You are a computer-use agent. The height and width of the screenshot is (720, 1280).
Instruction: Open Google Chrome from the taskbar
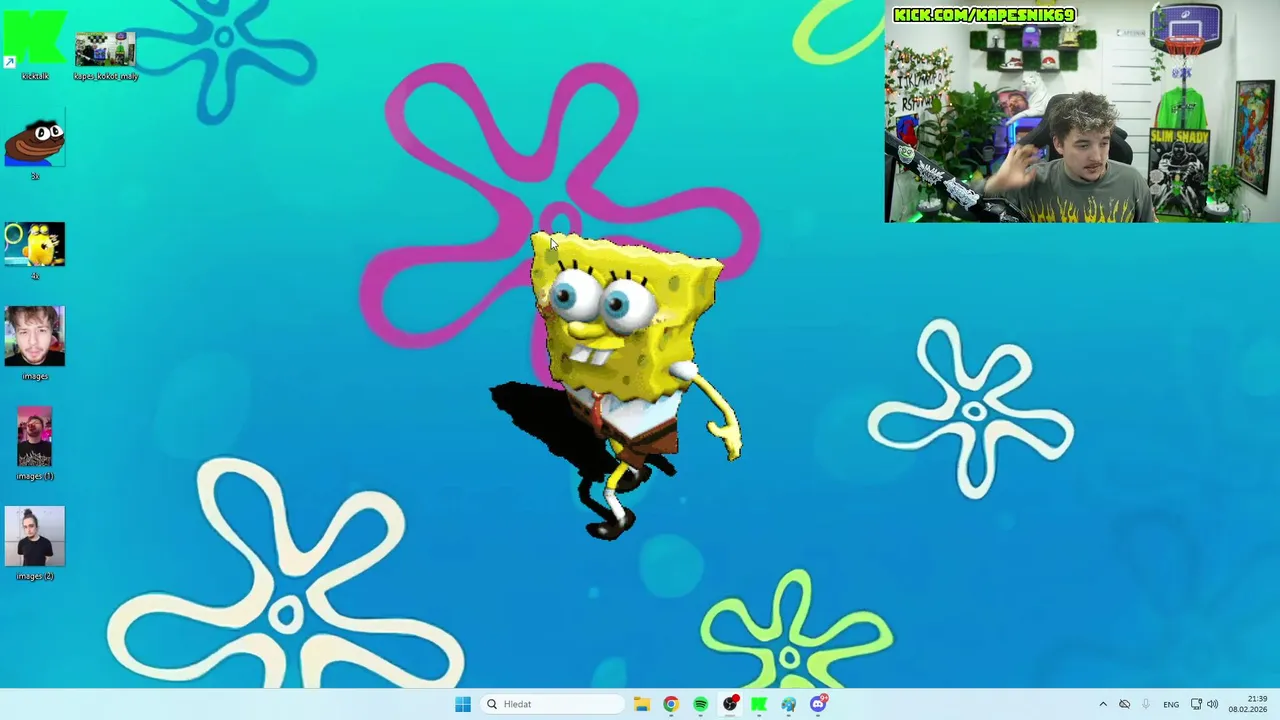coord(671,704)
